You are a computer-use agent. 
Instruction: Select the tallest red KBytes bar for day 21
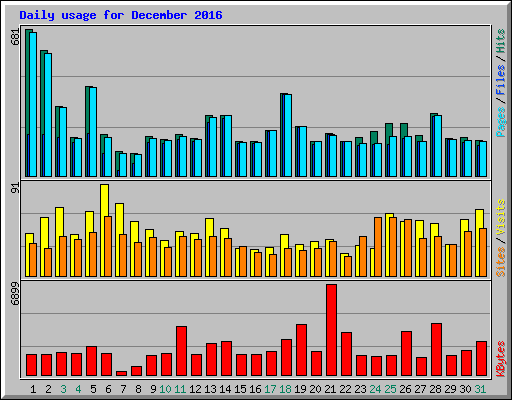coord(331,330)
